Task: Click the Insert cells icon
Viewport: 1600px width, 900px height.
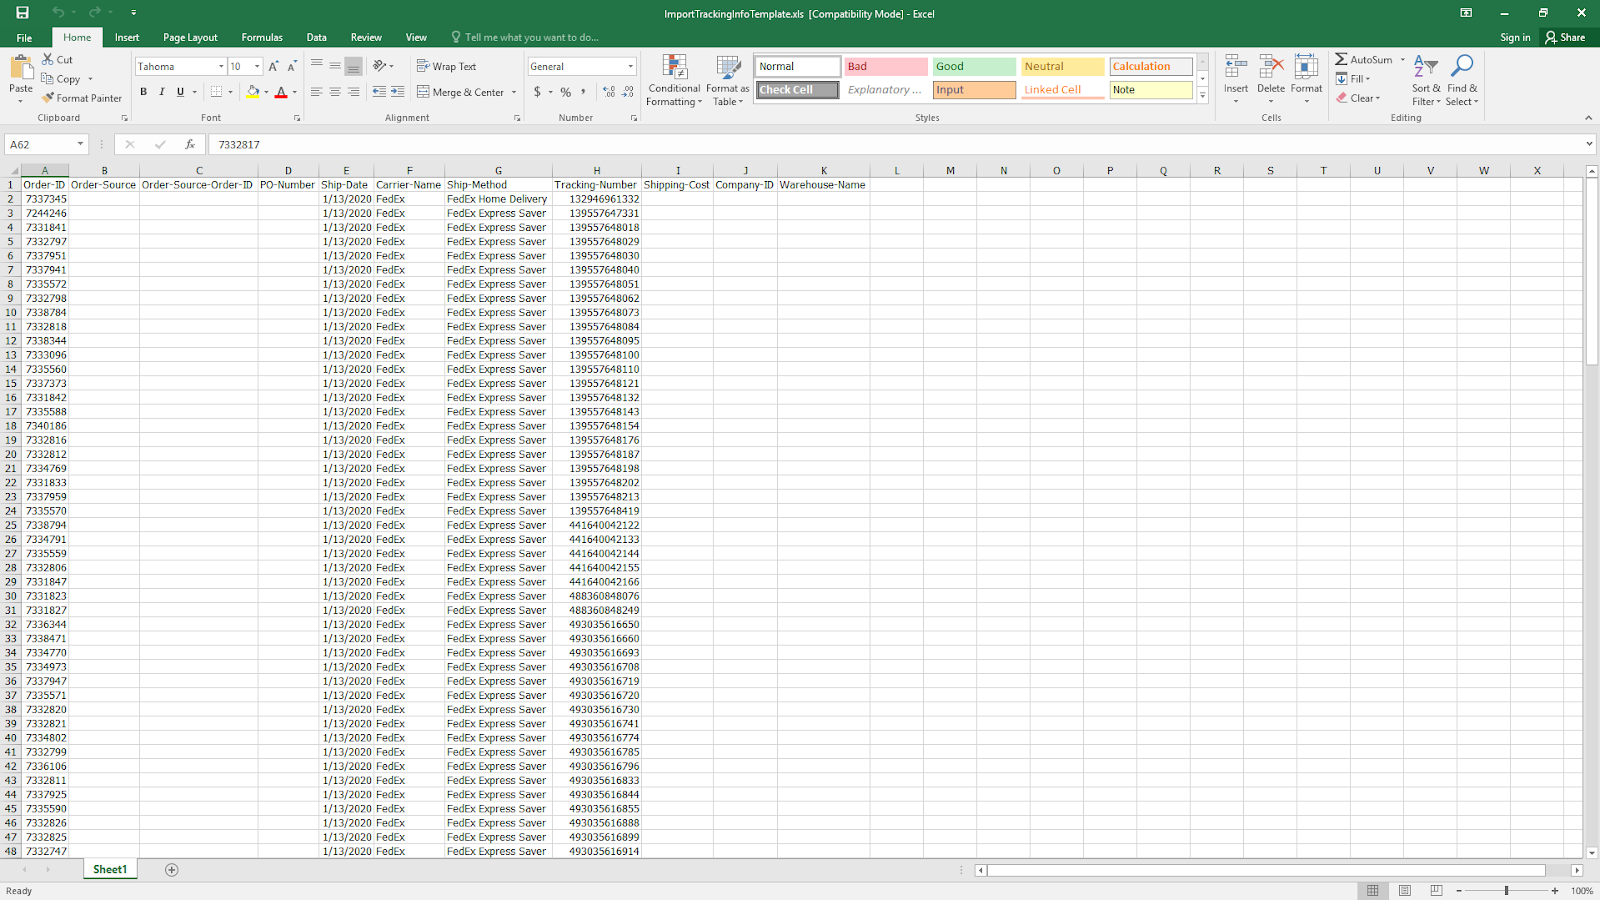Action: pyautogui.click(x=1236, y=68)
